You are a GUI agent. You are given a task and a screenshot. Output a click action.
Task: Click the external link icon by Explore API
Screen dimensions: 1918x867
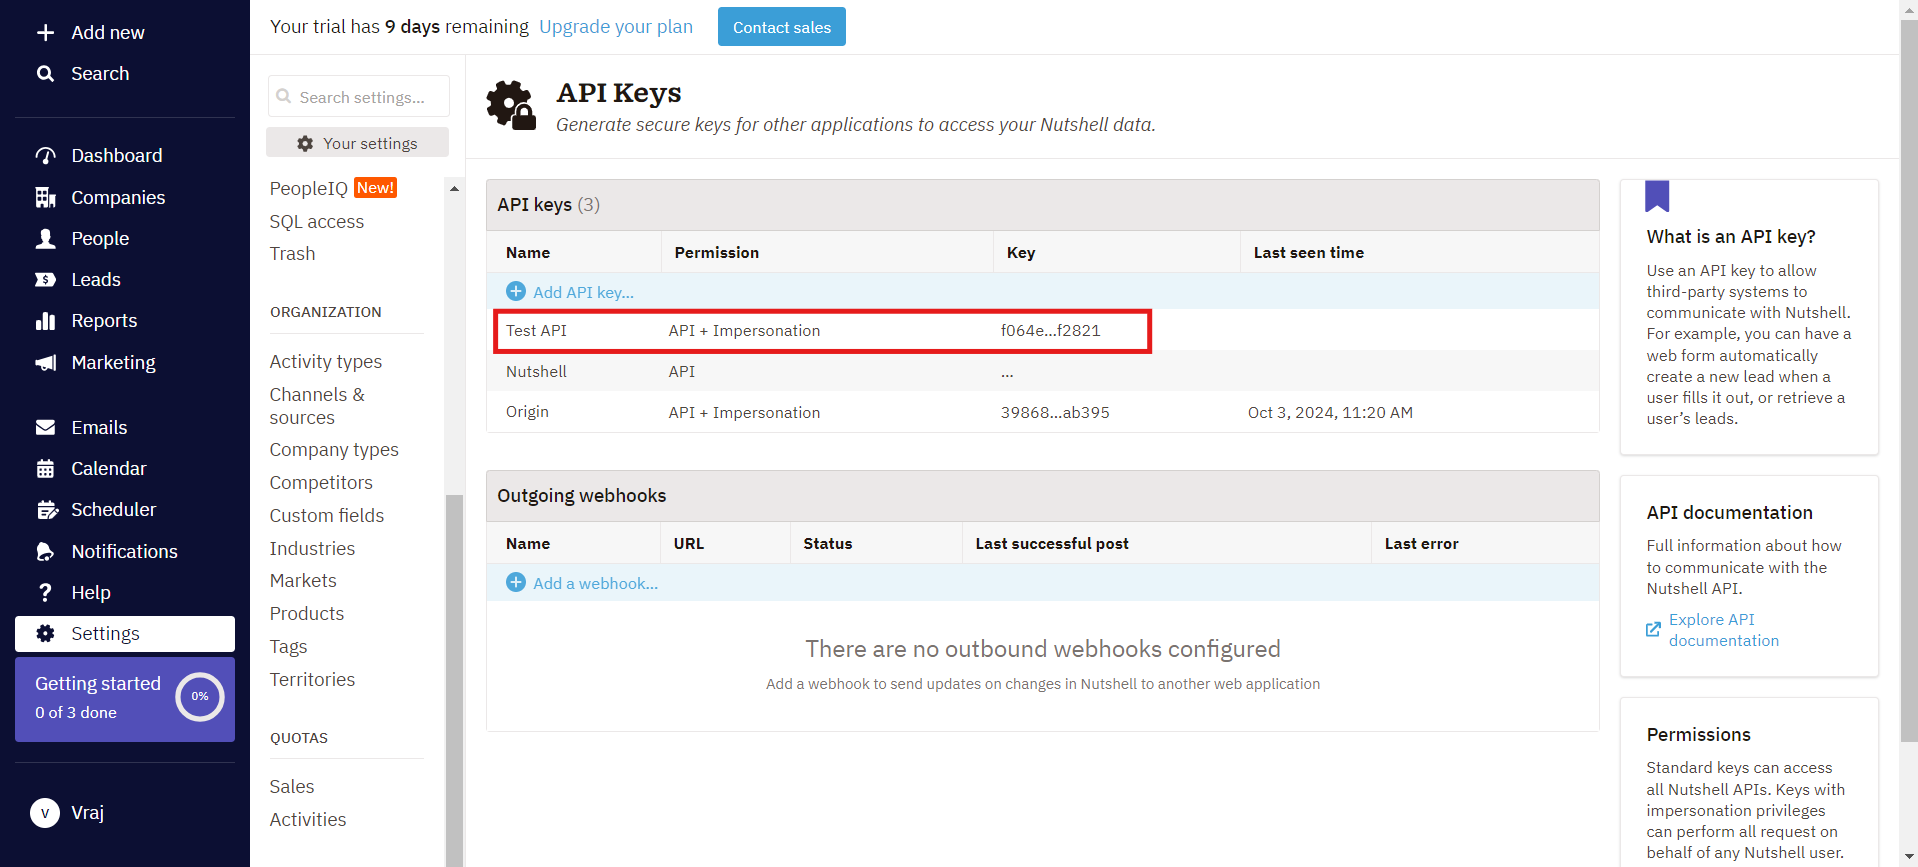coord(1653,630)
